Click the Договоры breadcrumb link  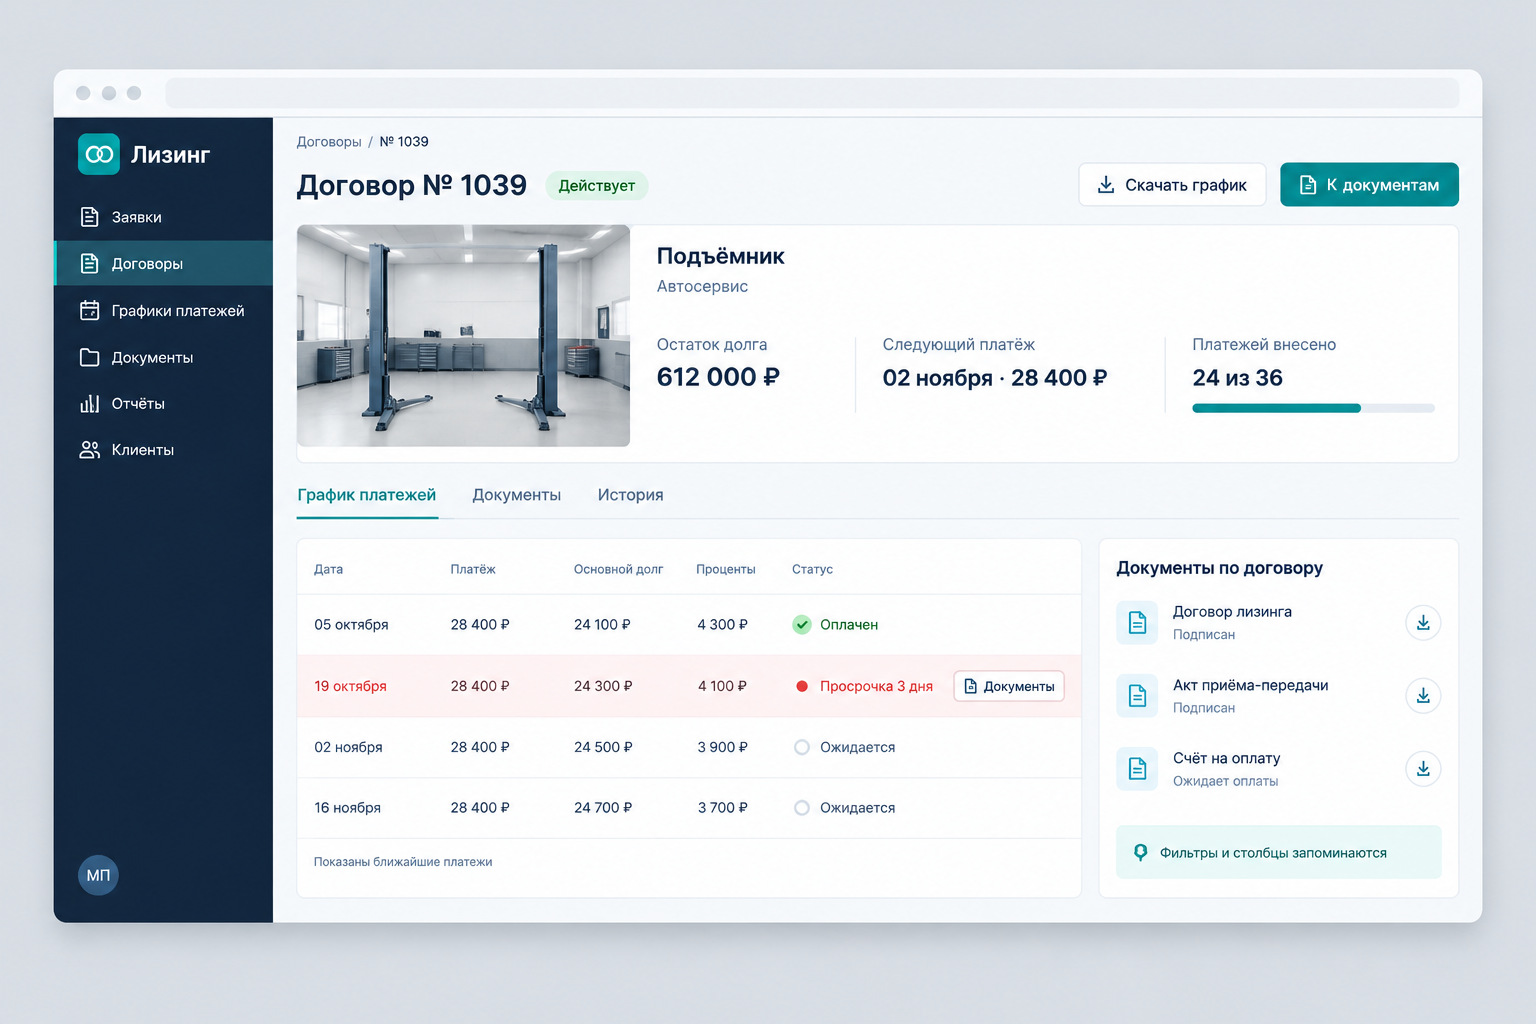[329, 142]
